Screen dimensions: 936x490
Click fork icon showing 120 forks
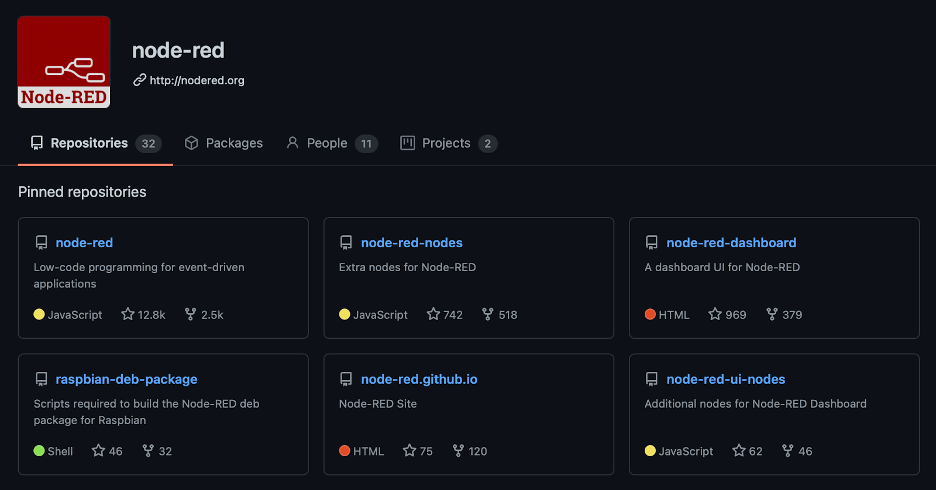pos(459,451)
